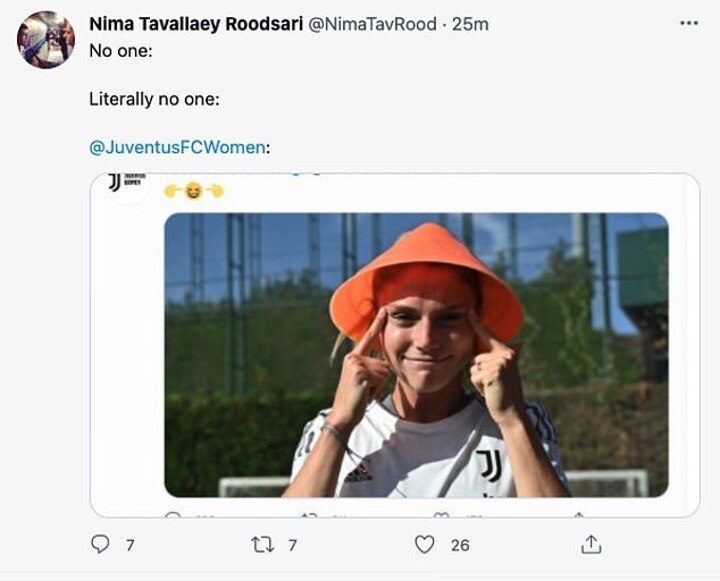Open the 25m timestamp link
This screenshot has height=581, width=720.
[470, 23]
